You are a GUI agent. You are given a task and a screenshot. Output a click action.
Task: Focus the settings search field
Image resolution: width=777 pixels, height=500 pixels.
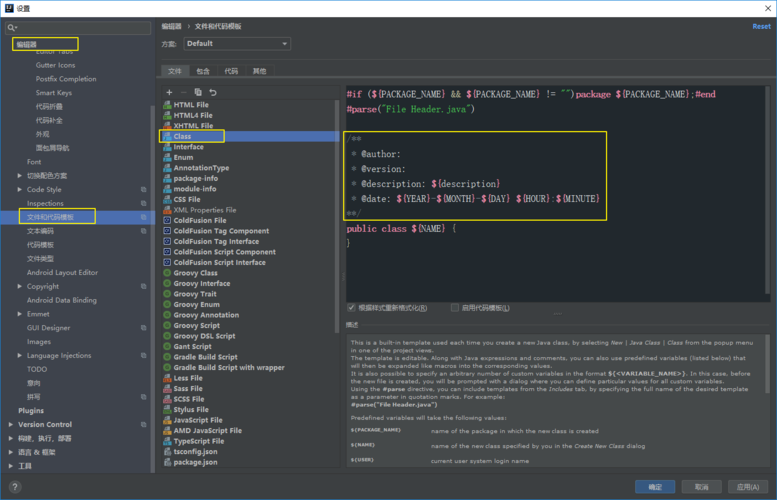click(78, 28)
